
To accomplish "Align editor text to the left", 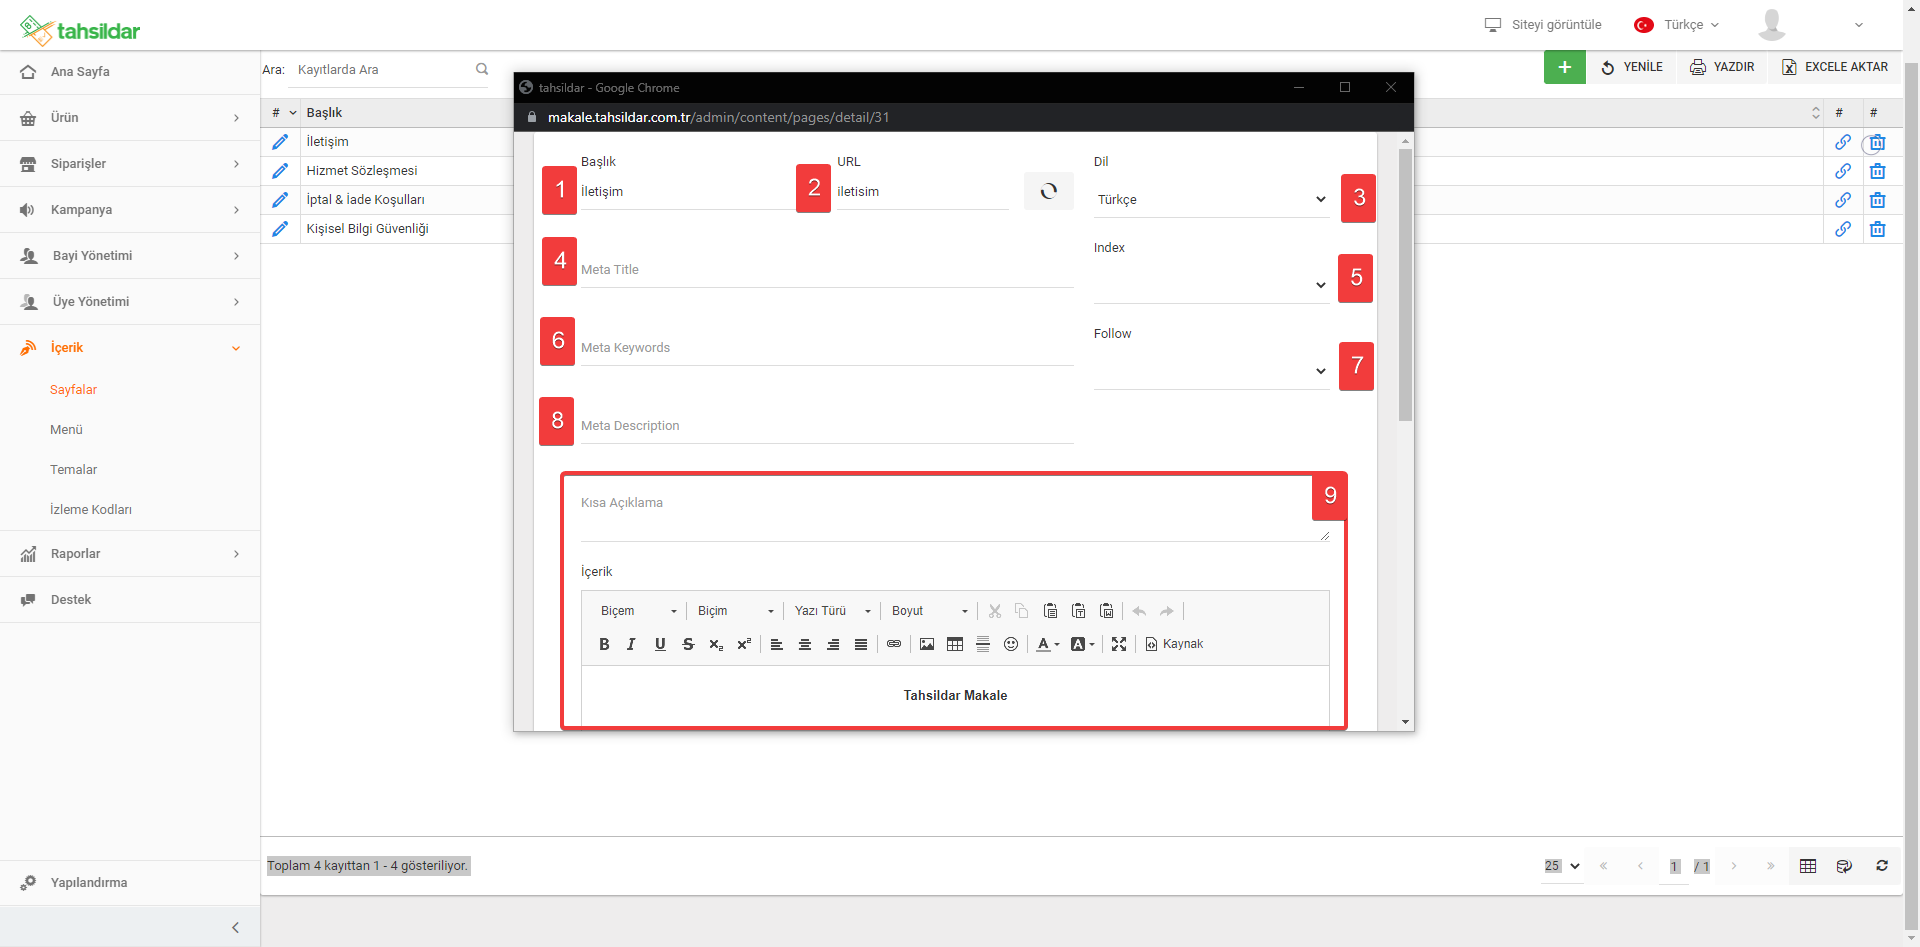I will (x=776, y=644).
